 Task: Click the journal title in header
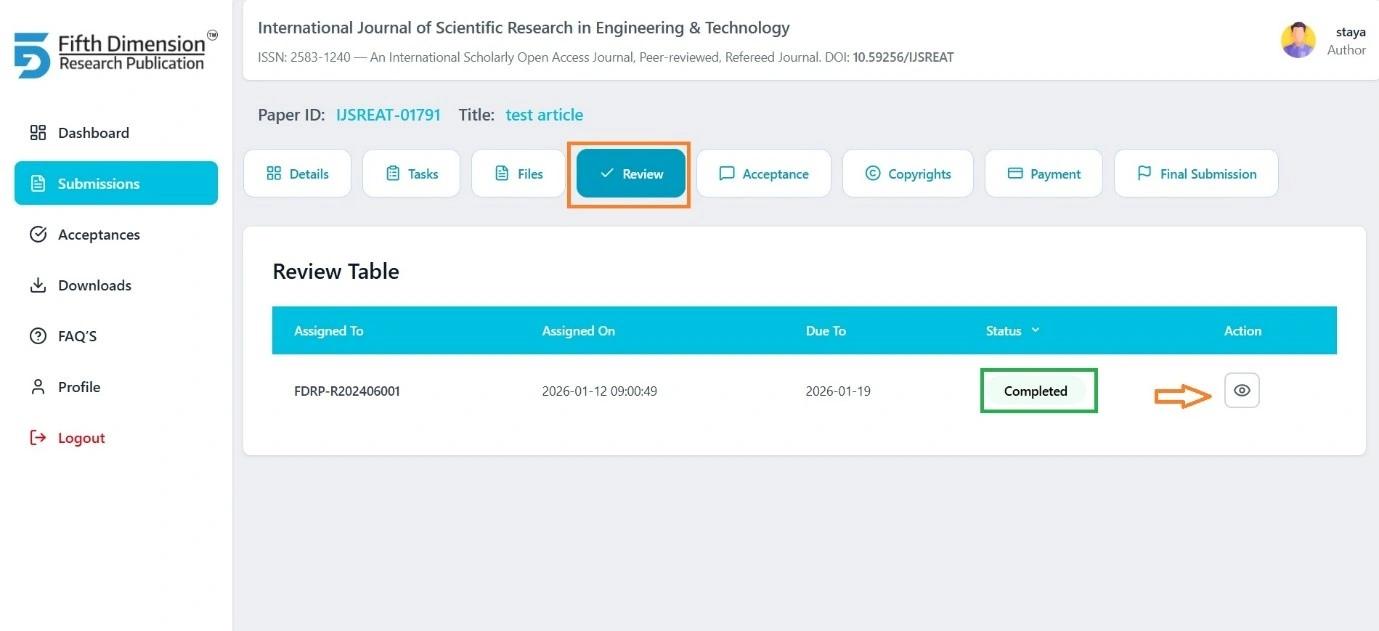click(x=524, y=28)
